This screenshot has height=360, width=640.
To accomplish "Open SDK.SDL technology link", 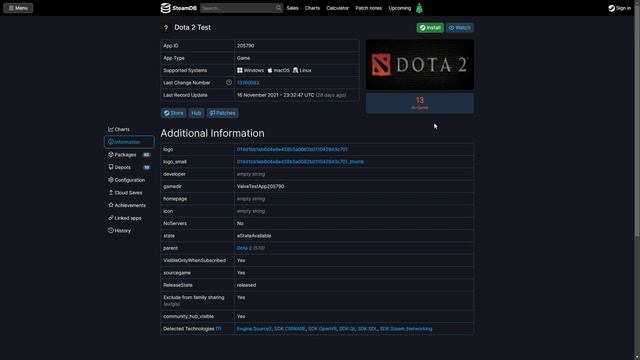I will tap(367, 329).
